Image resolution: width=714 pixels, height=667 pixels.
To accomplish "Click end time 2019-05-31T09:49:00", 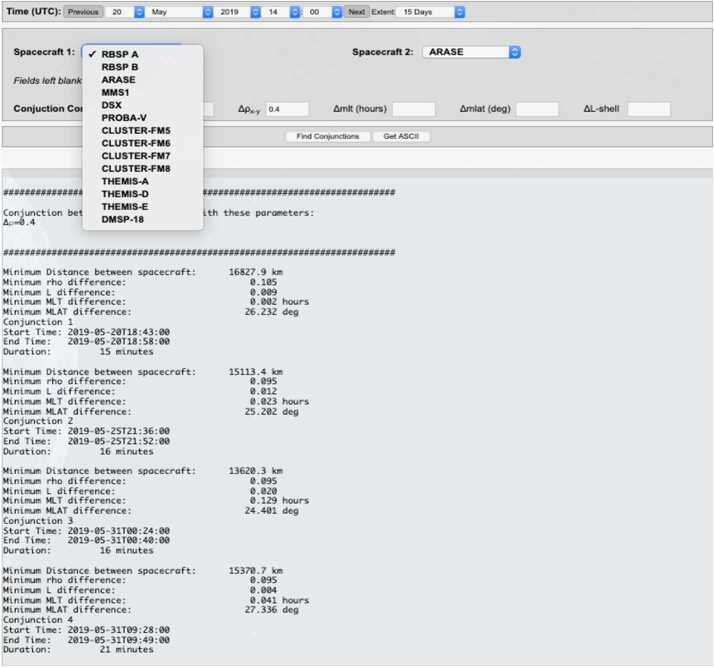I will (x=118, y=640).
